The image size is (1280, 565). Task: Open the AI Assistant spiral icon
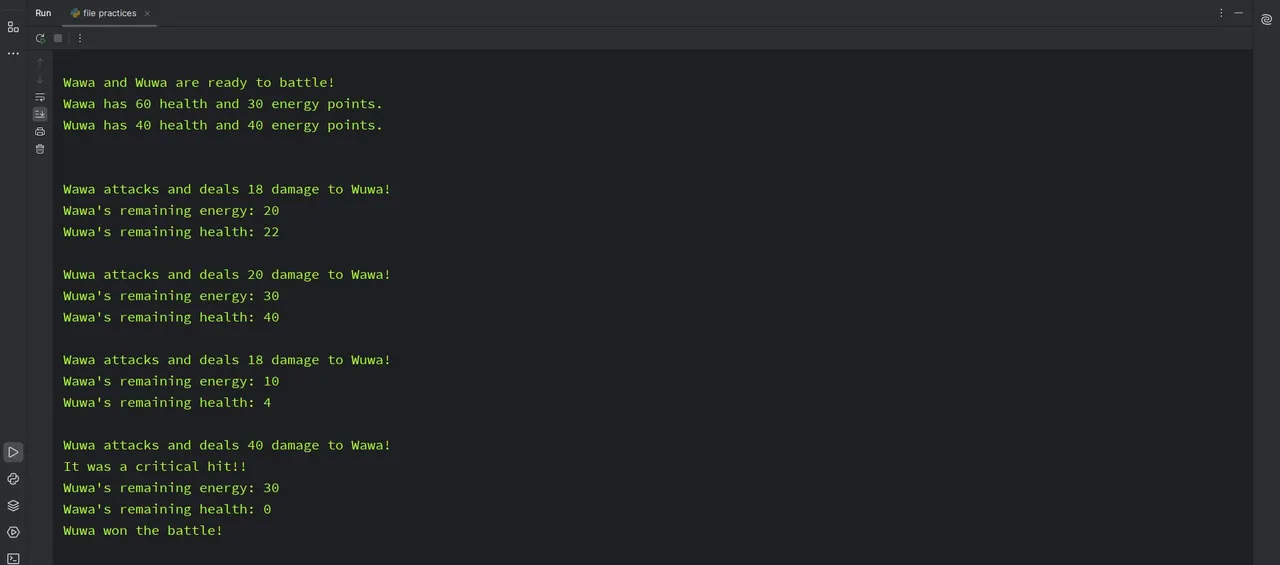[x=1266, y=33]
